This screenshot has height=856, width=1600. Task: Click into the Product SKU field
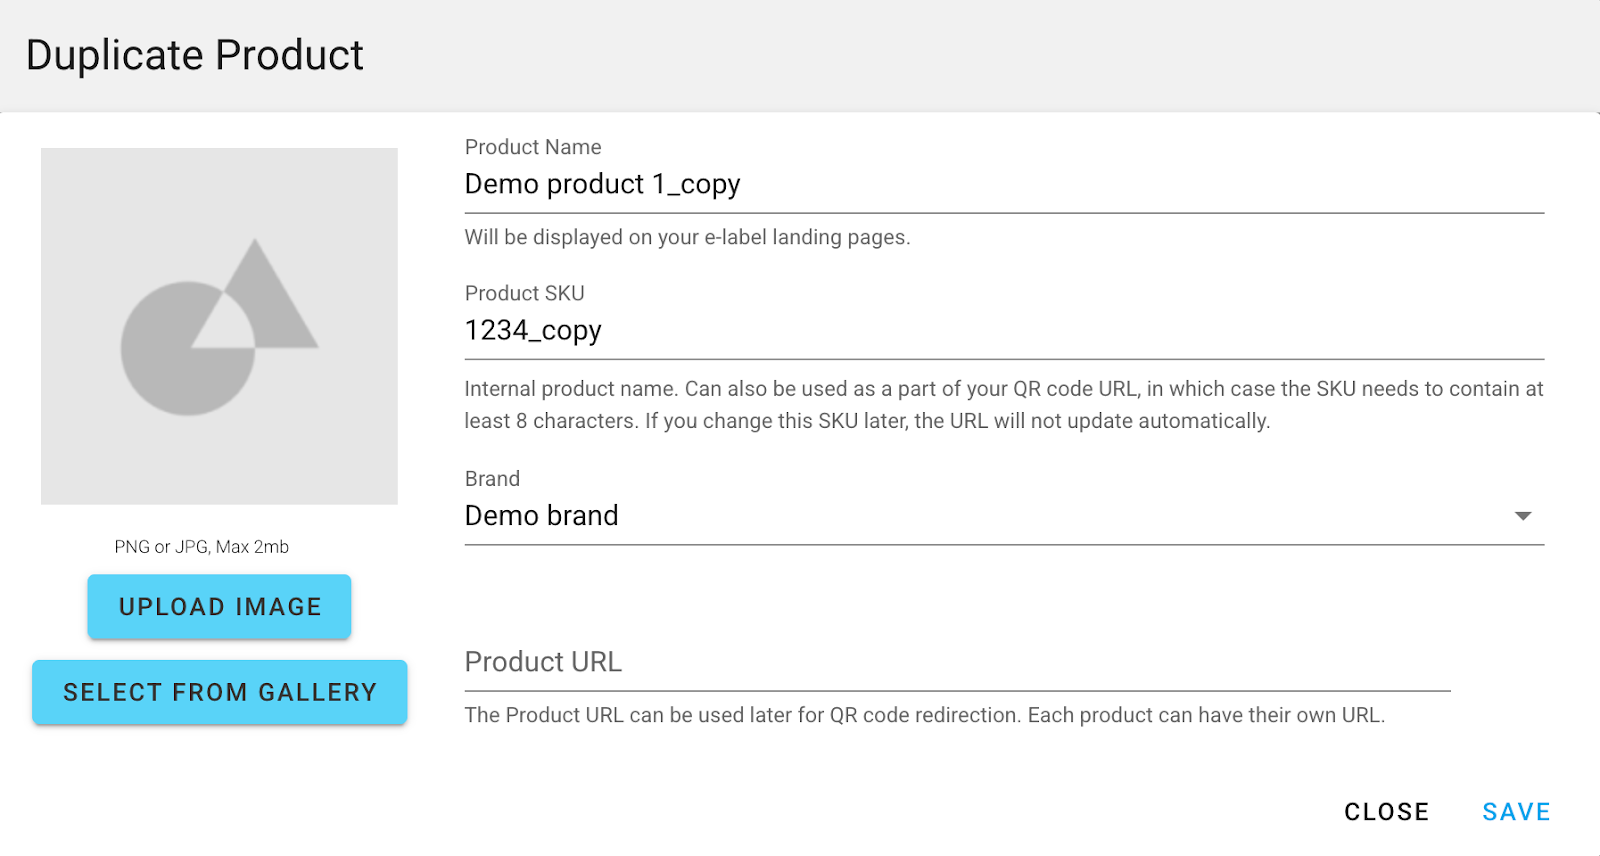[1003, 331]
